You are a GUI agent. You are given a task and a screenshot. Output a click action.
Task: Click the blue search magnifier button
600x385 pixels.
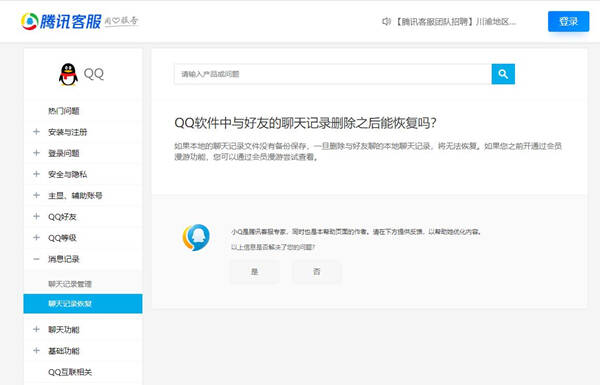(503, 74)
